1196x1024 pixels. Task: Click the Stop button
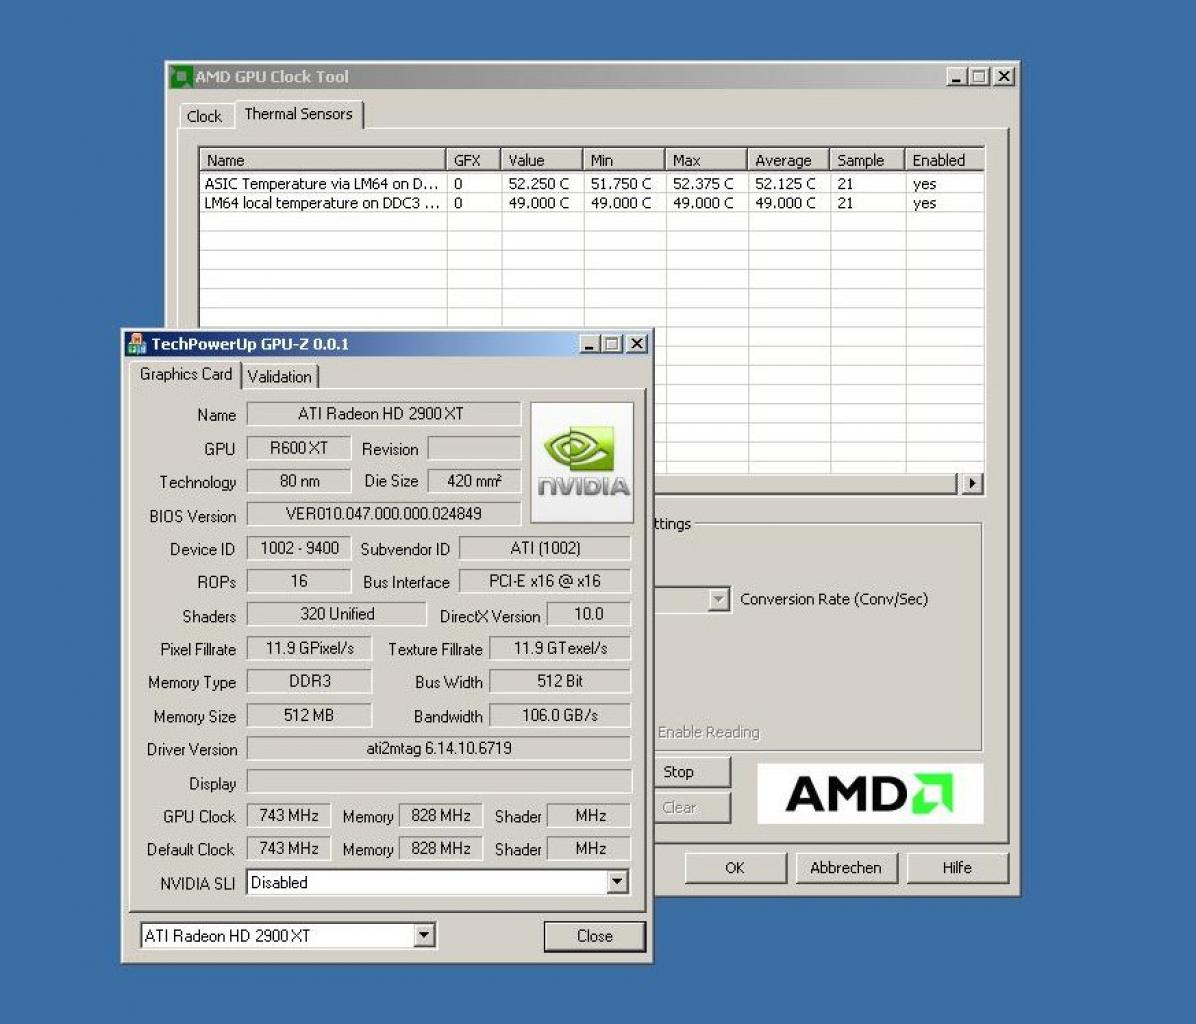692,772
